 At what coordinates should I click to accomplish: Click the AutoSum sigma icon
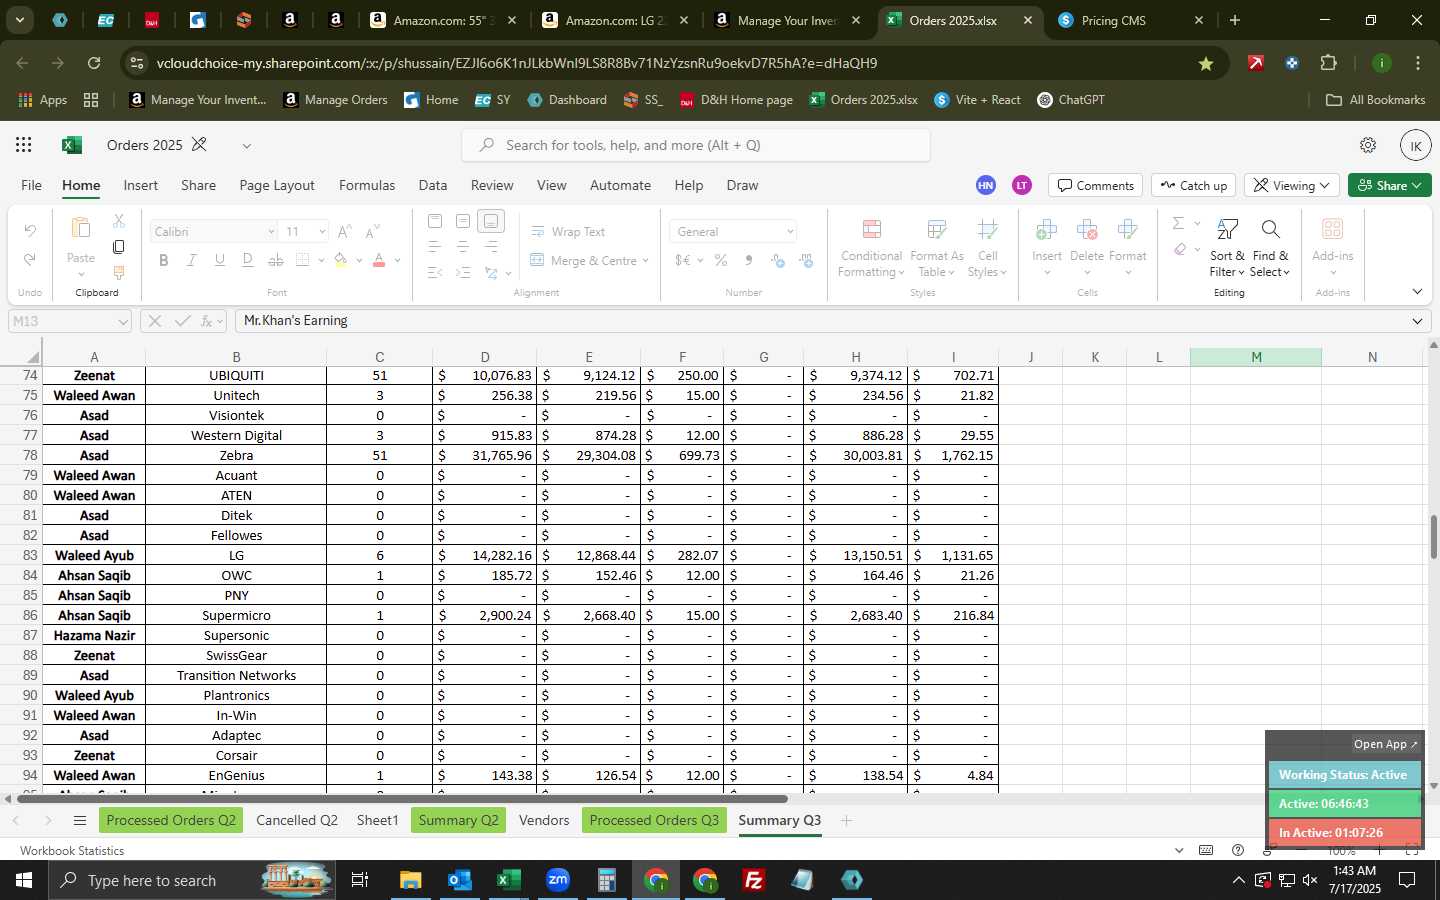[1178, 223]
